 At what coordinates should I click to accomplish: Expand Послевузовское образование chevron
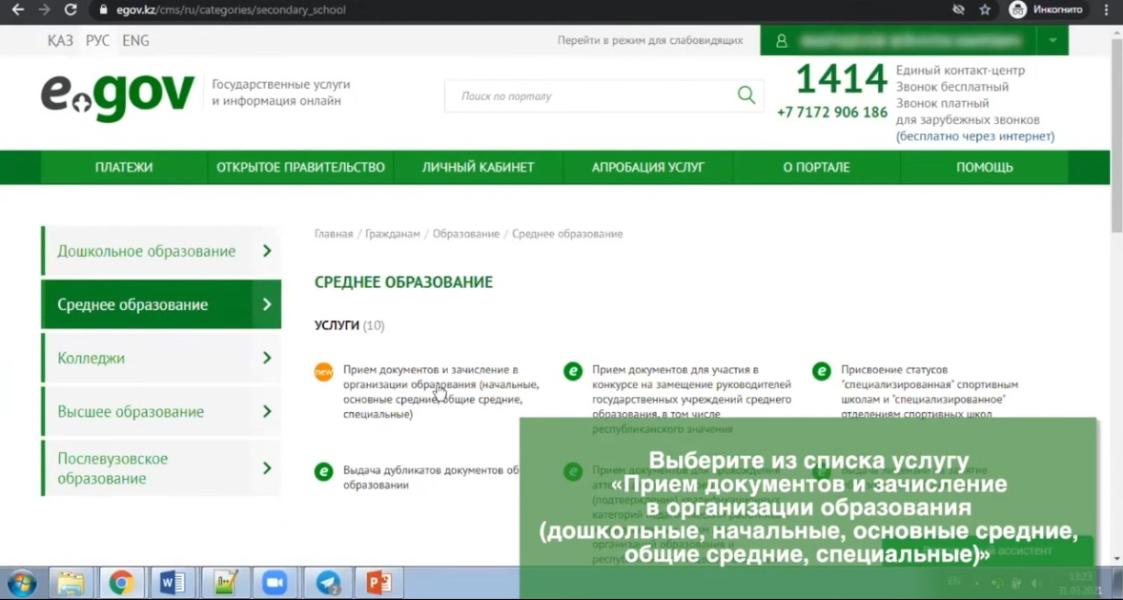click(x=267, y=468)
